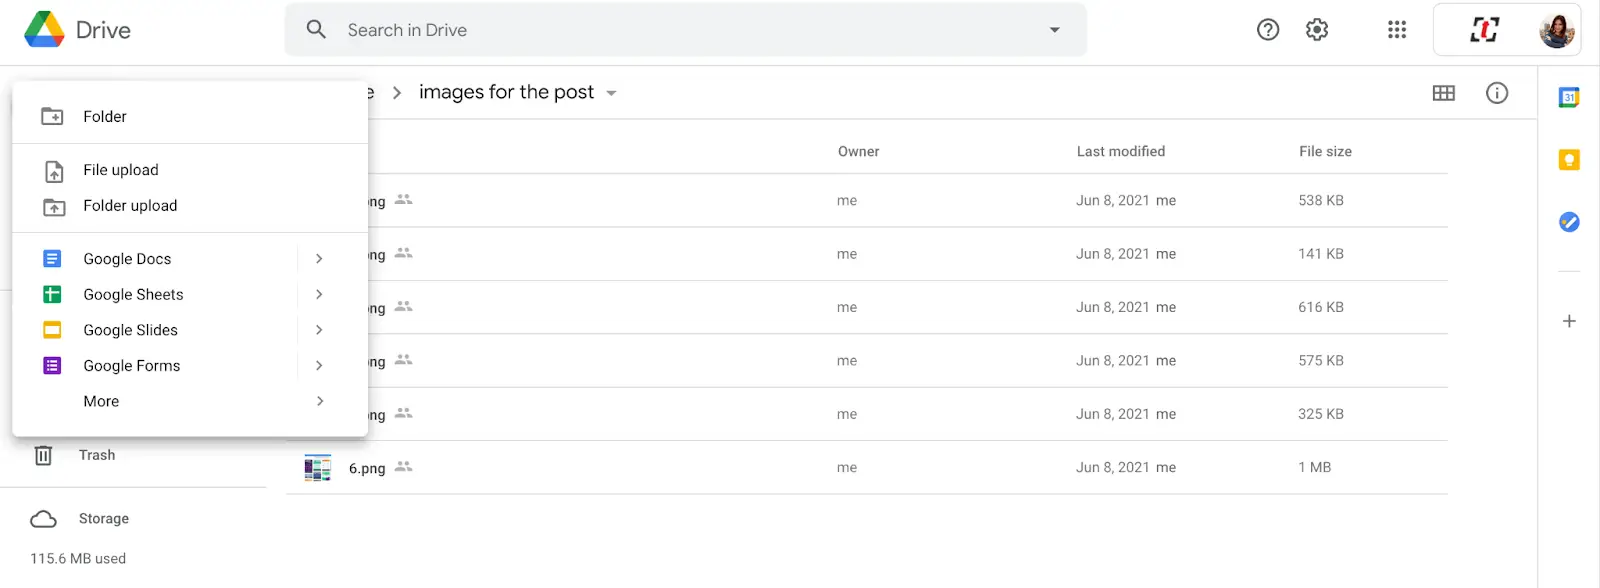
Task: Open Google Calendar side panel
Action: pos(1569,97)
